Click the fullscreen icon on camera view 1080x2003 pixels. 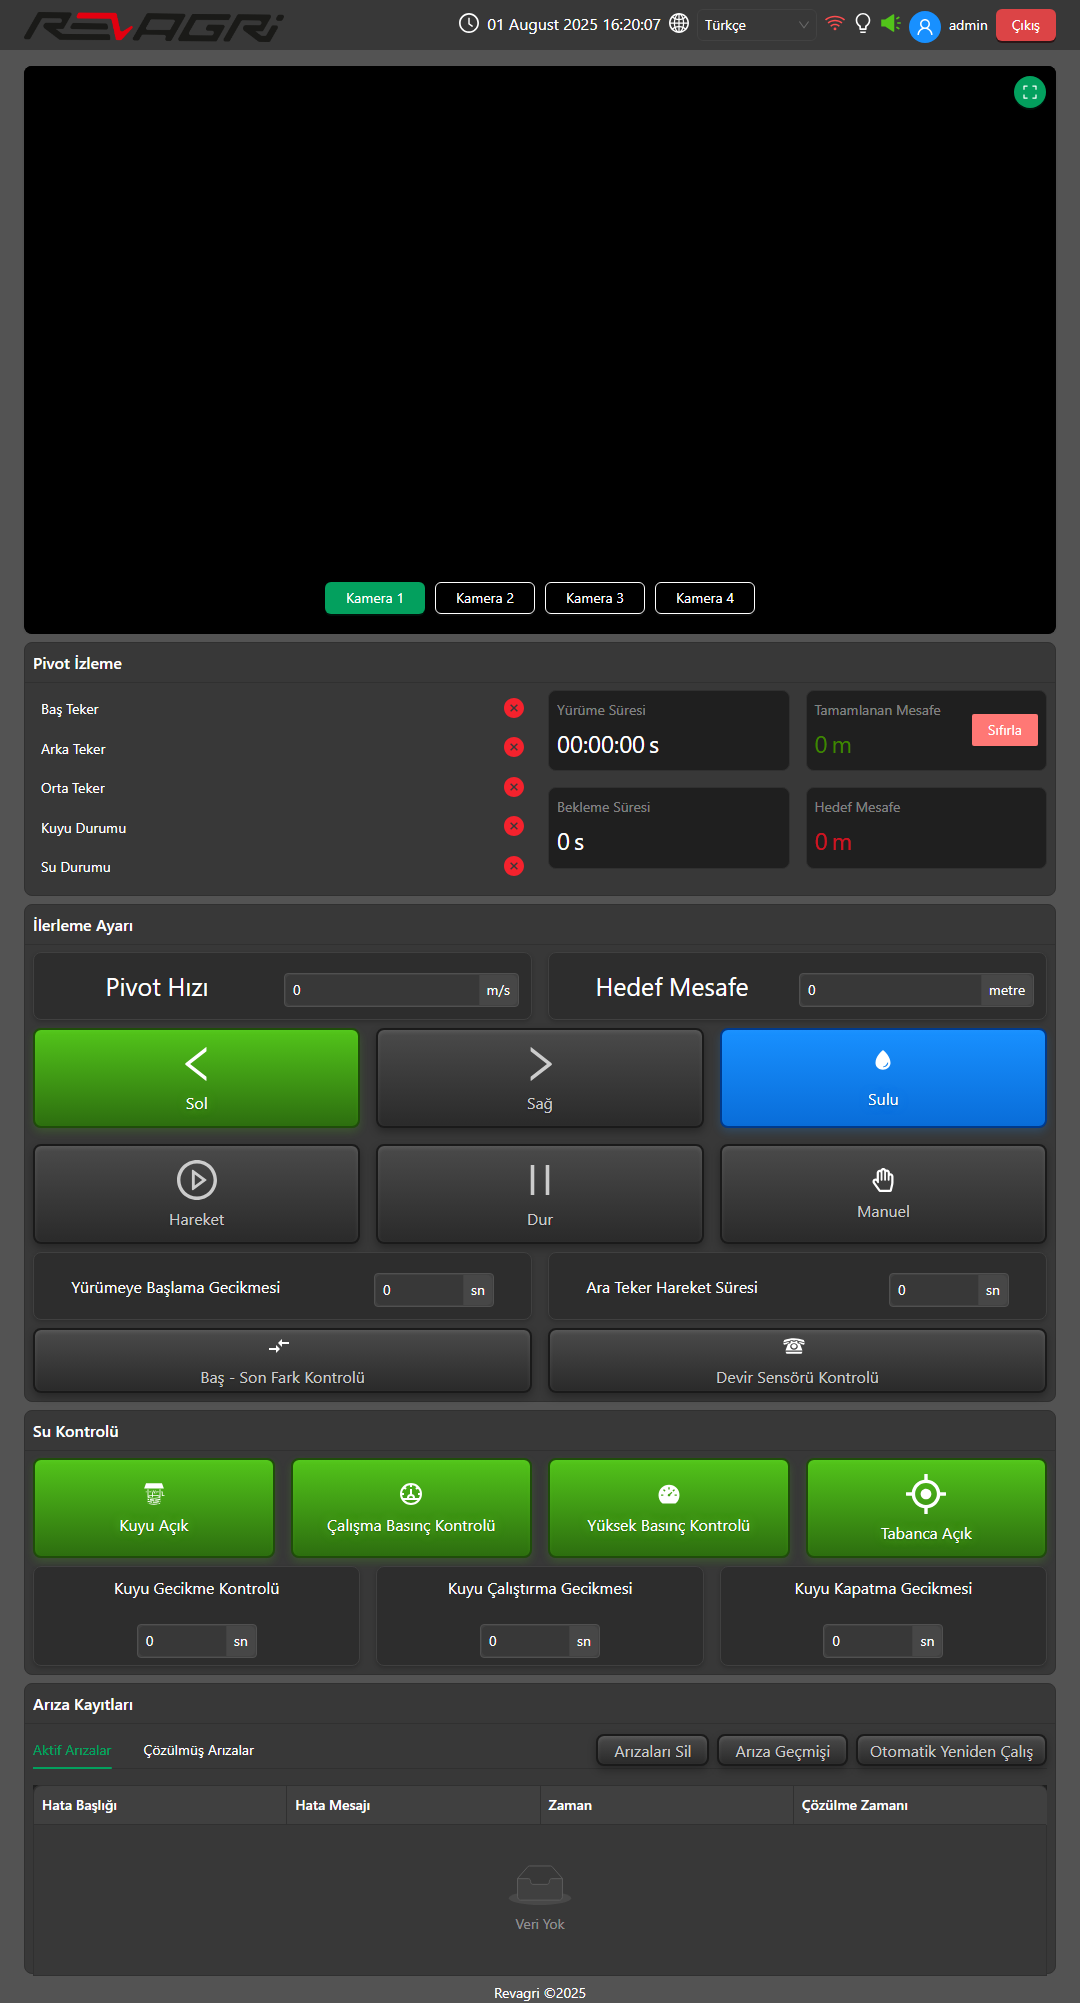coord(1029,92)
